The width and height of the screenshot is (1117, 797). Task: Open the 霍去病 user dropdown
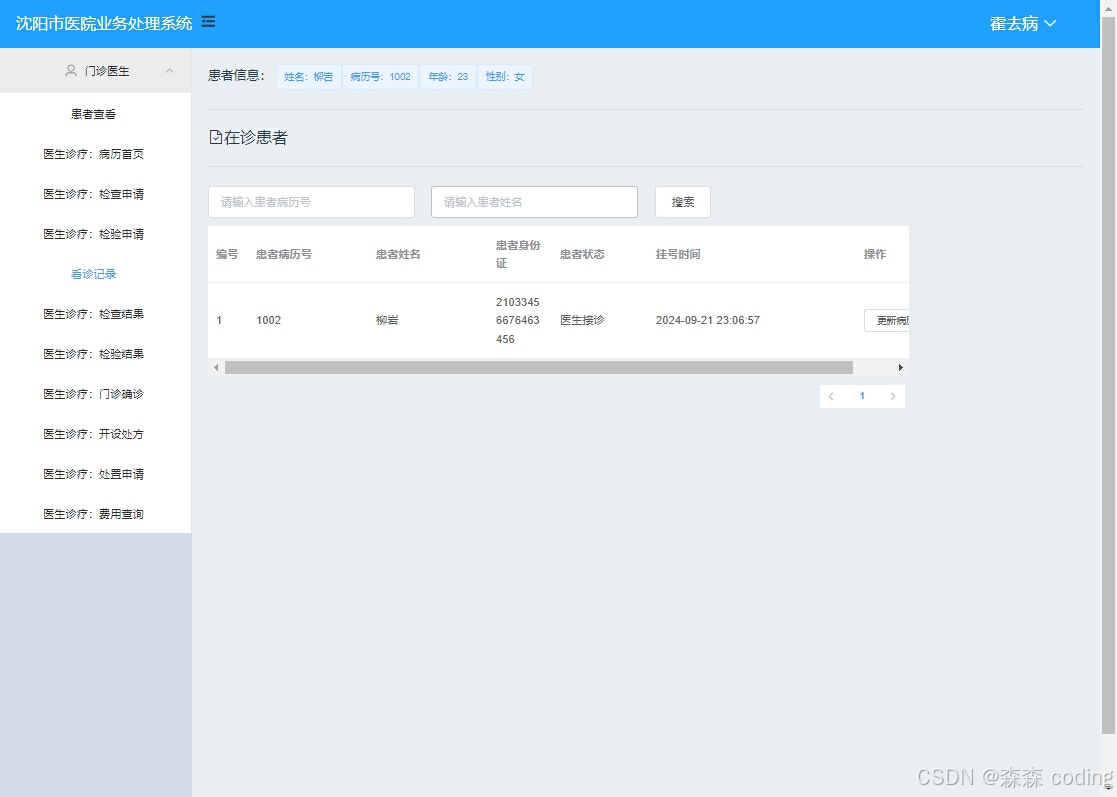(1022, 24)
